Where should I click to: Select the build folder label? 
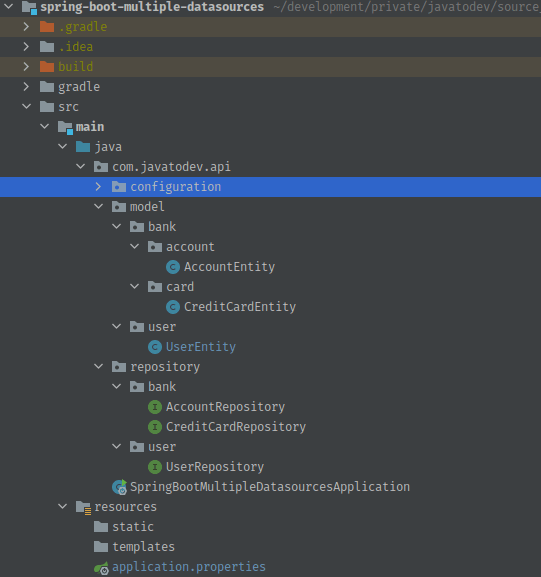(x=75, y=67)
